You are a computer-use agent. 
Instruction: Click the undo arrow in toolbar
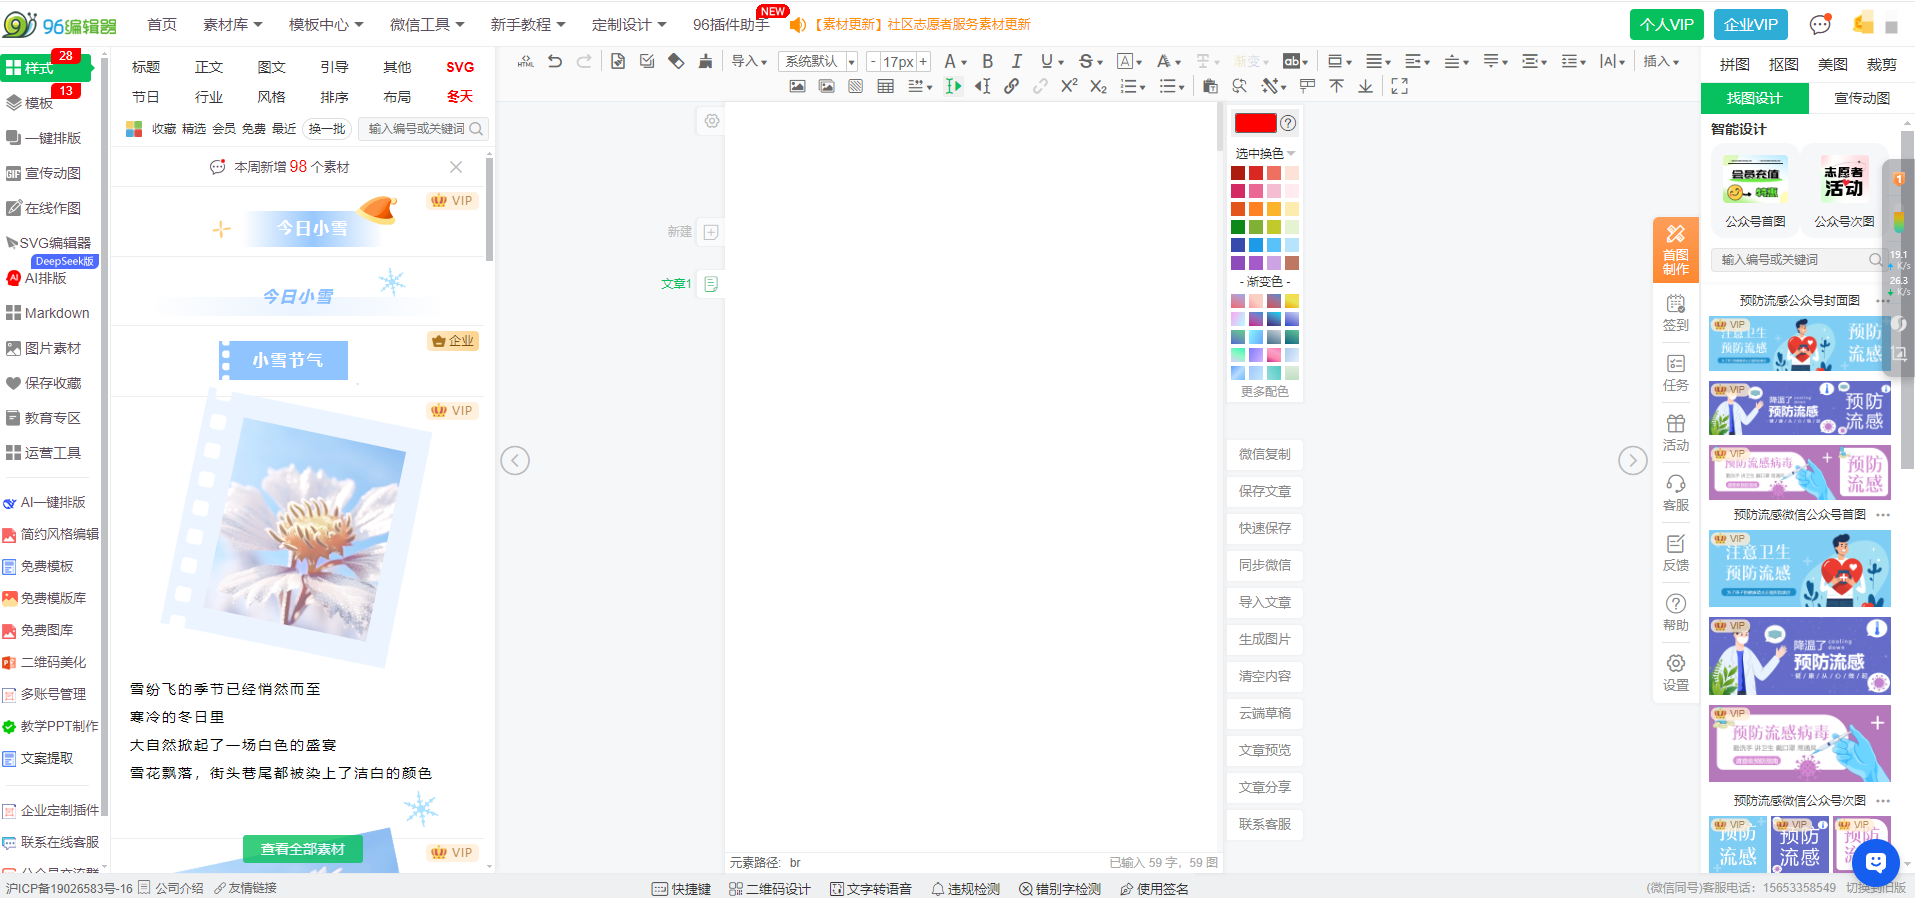click(x=555, y=62)
